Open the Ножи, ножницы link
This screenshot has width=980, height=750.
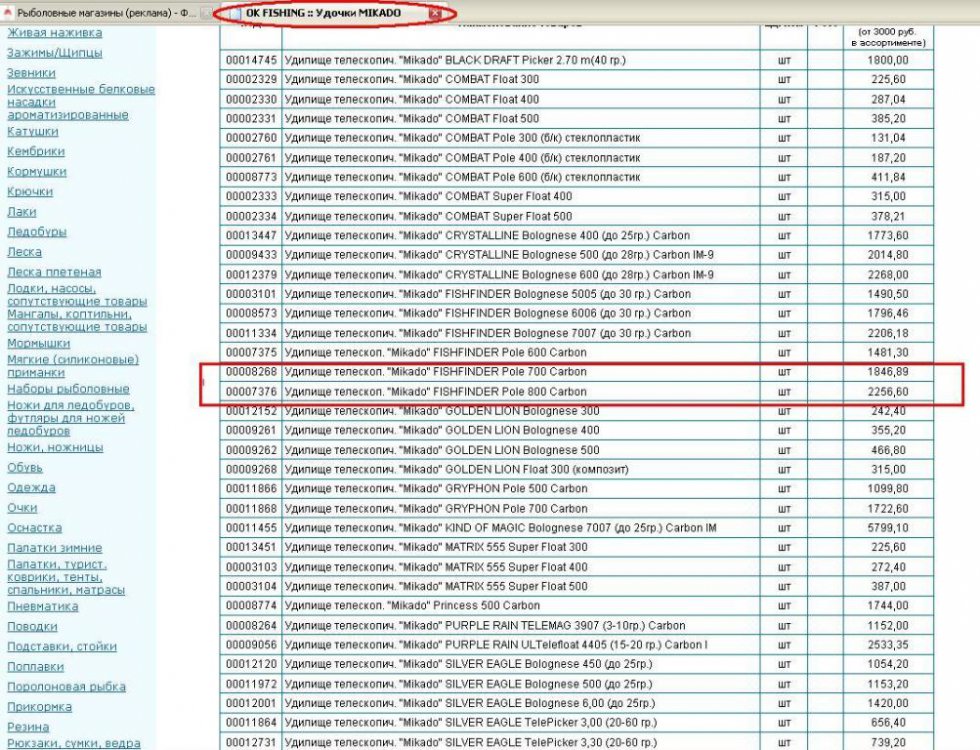coord(55,448)
